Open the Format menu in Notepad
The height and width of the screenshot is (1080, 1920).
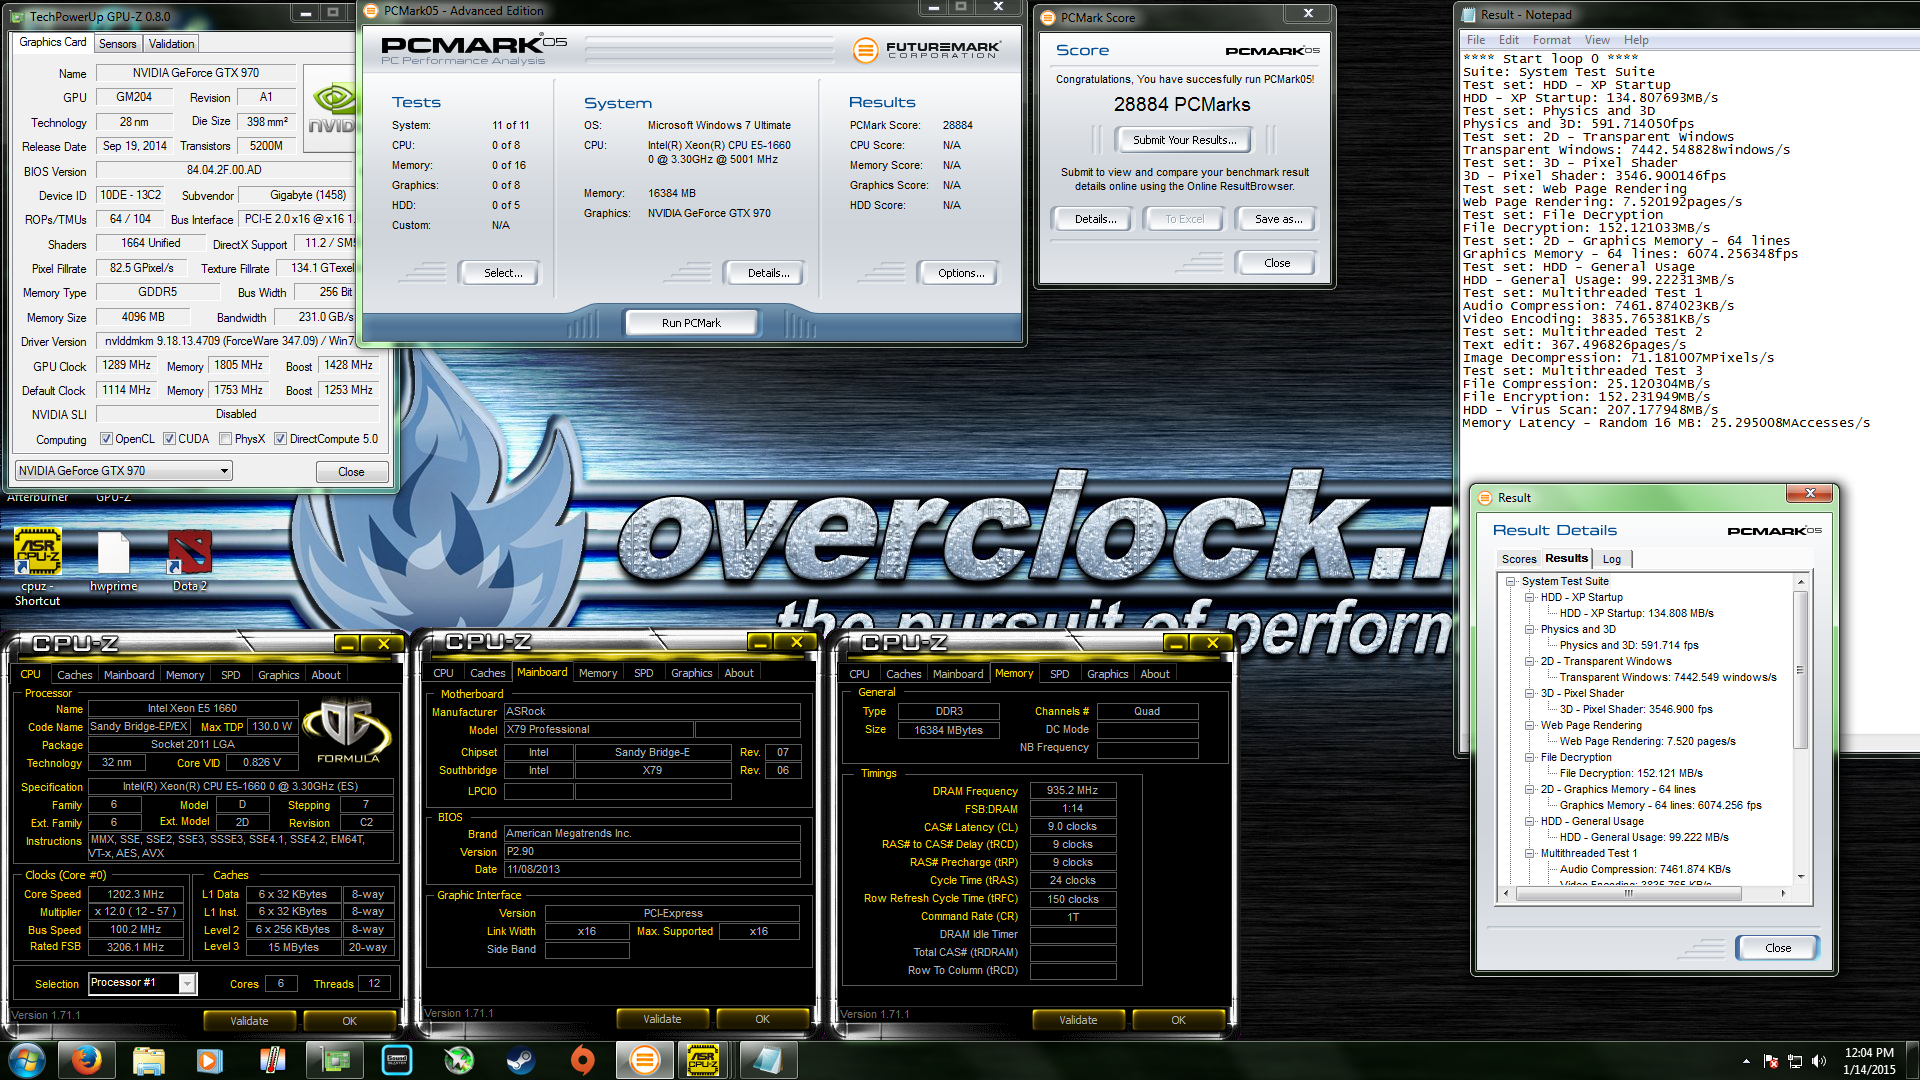(1551, 40)
